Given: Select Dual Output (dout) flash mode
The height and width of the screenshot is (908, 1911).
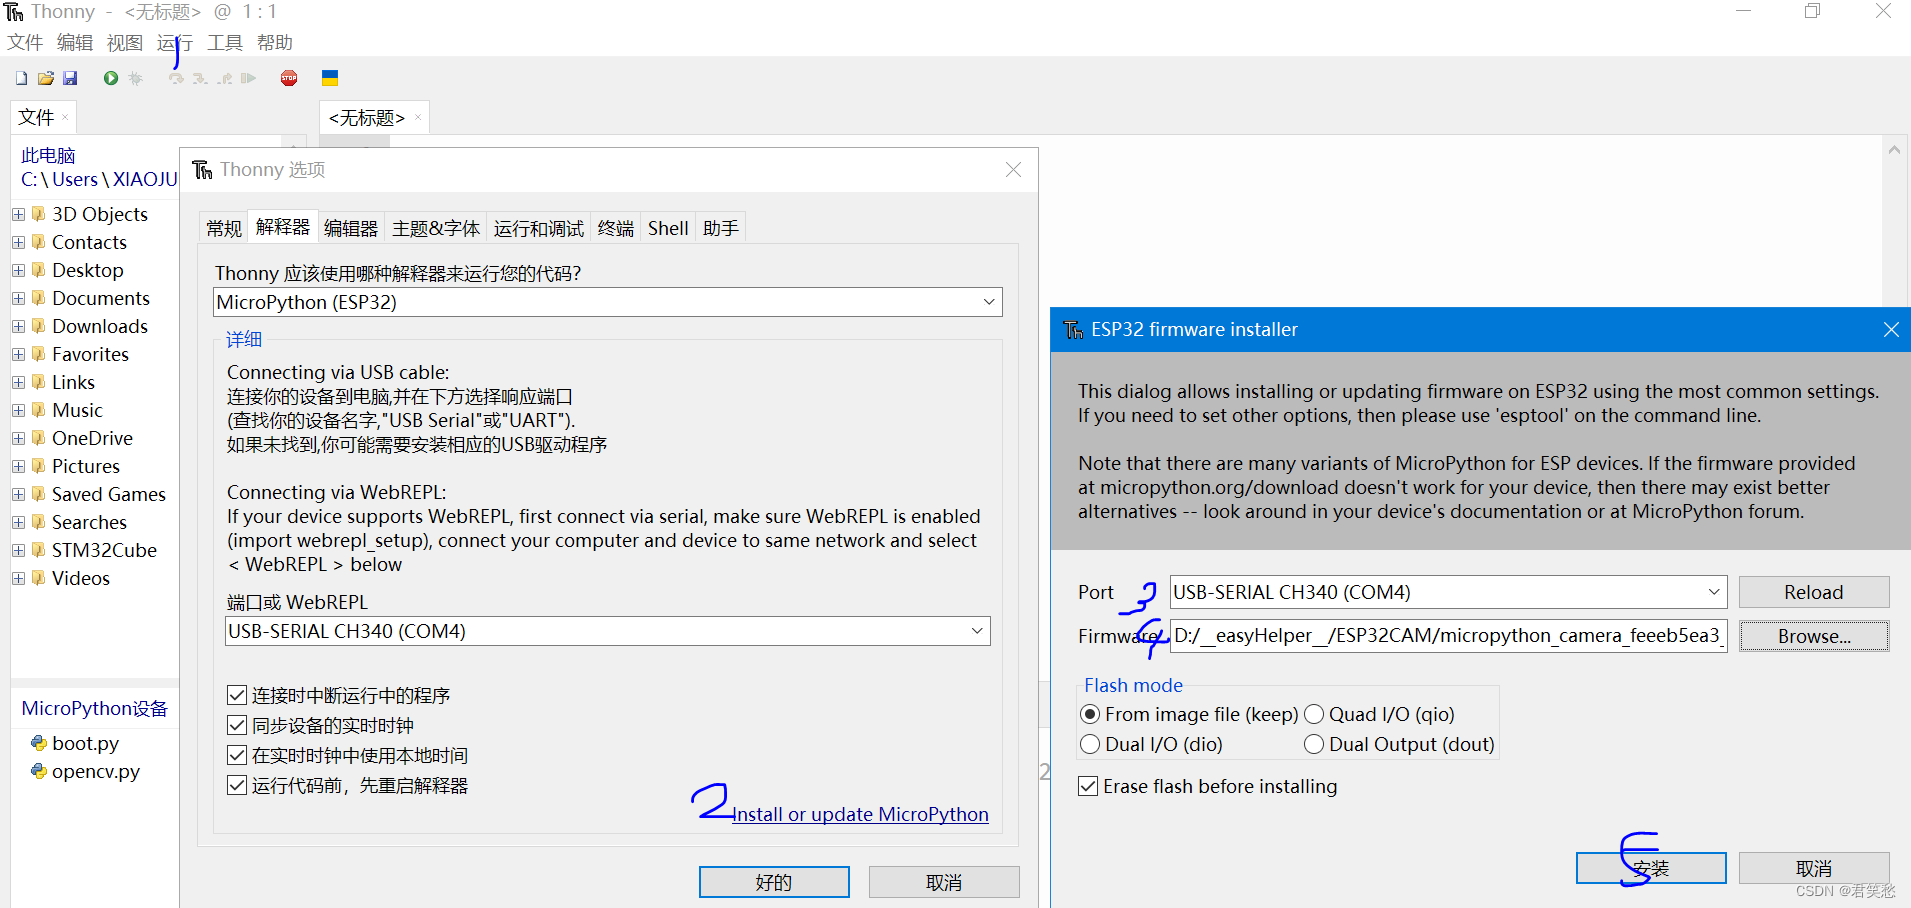Looking at the screenshot, I should 1314,744.
